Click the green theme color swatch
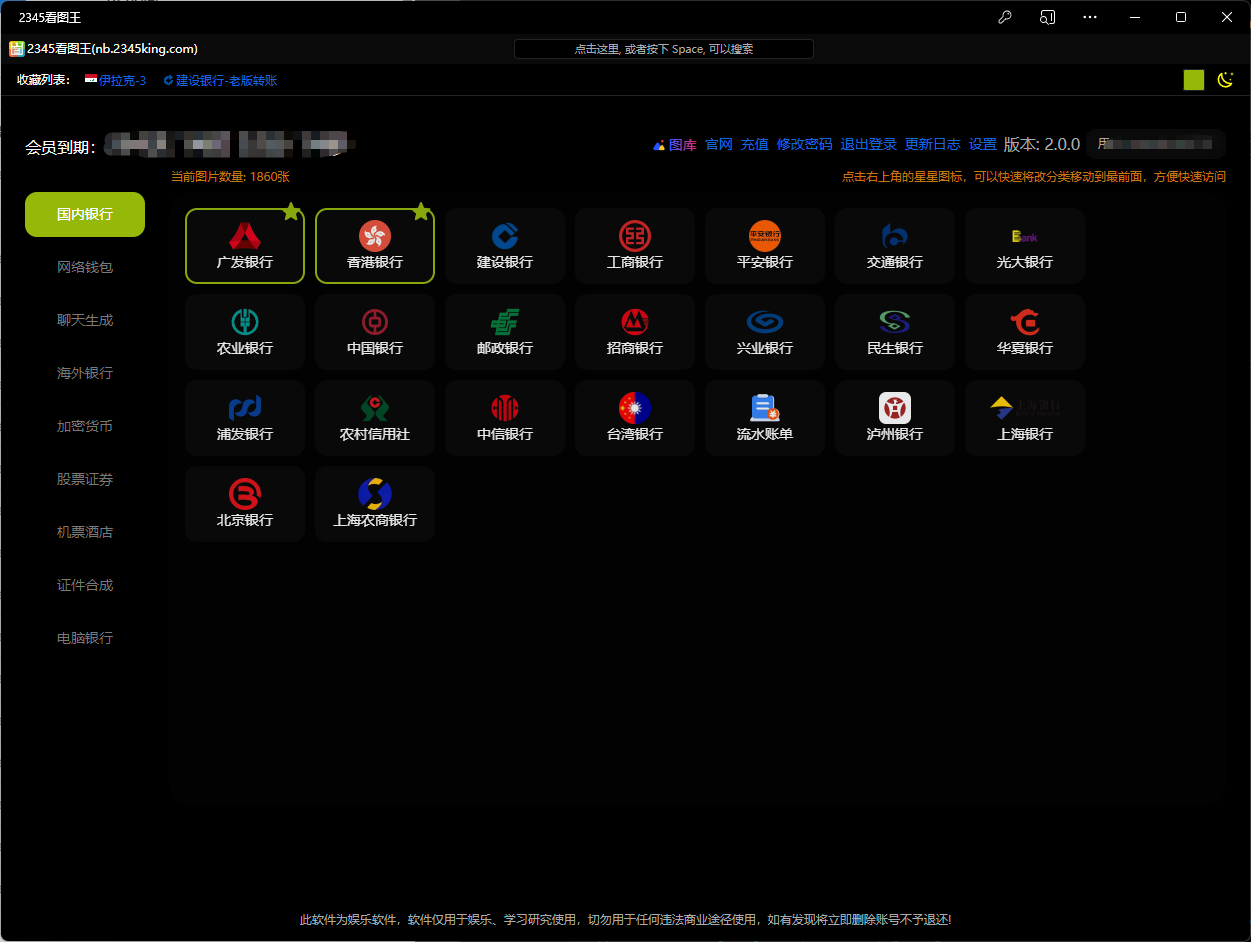Viewport: 1251px width, 942px height. [x=1193, y=80]
